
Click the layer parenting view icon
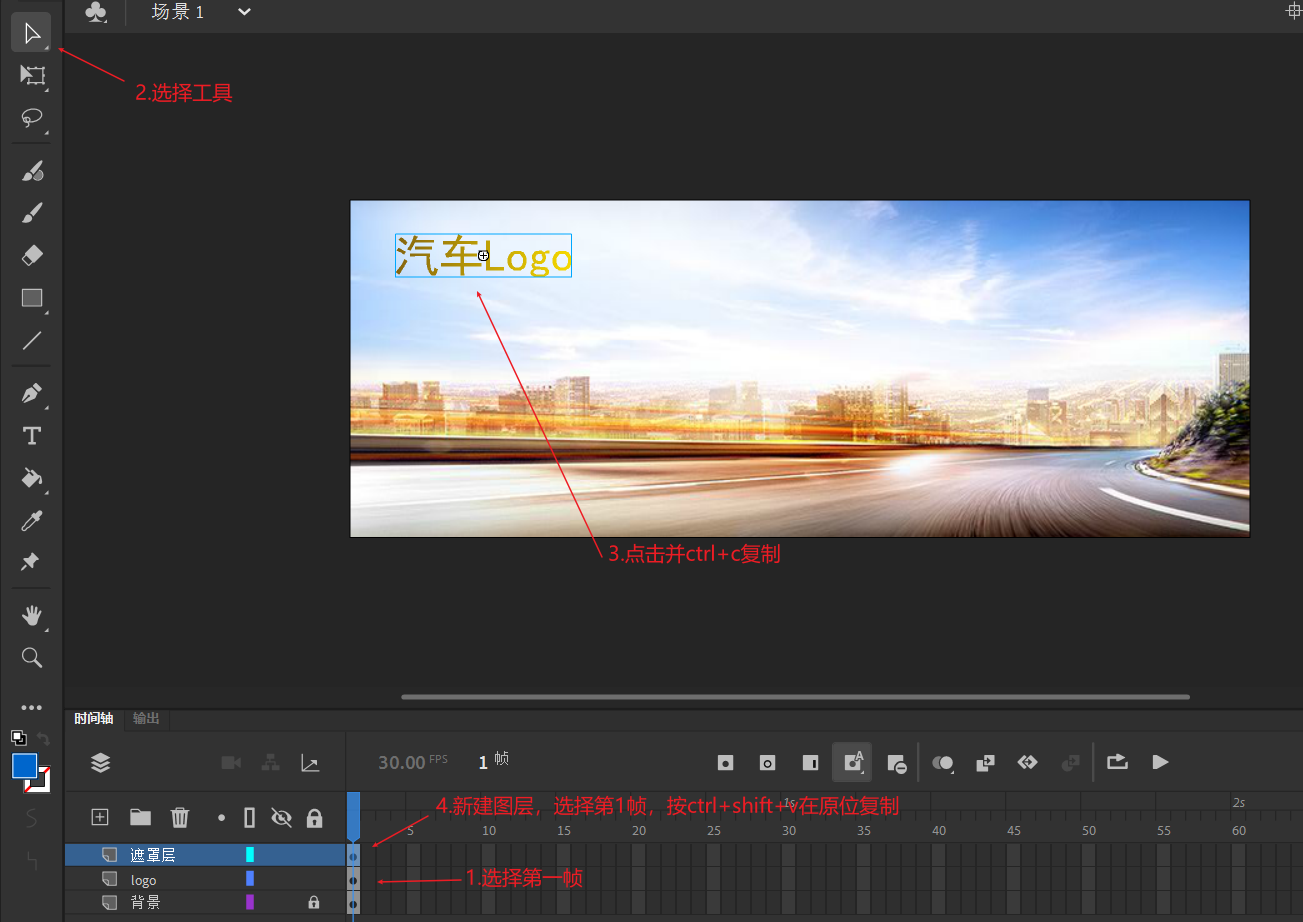(270, 763)
